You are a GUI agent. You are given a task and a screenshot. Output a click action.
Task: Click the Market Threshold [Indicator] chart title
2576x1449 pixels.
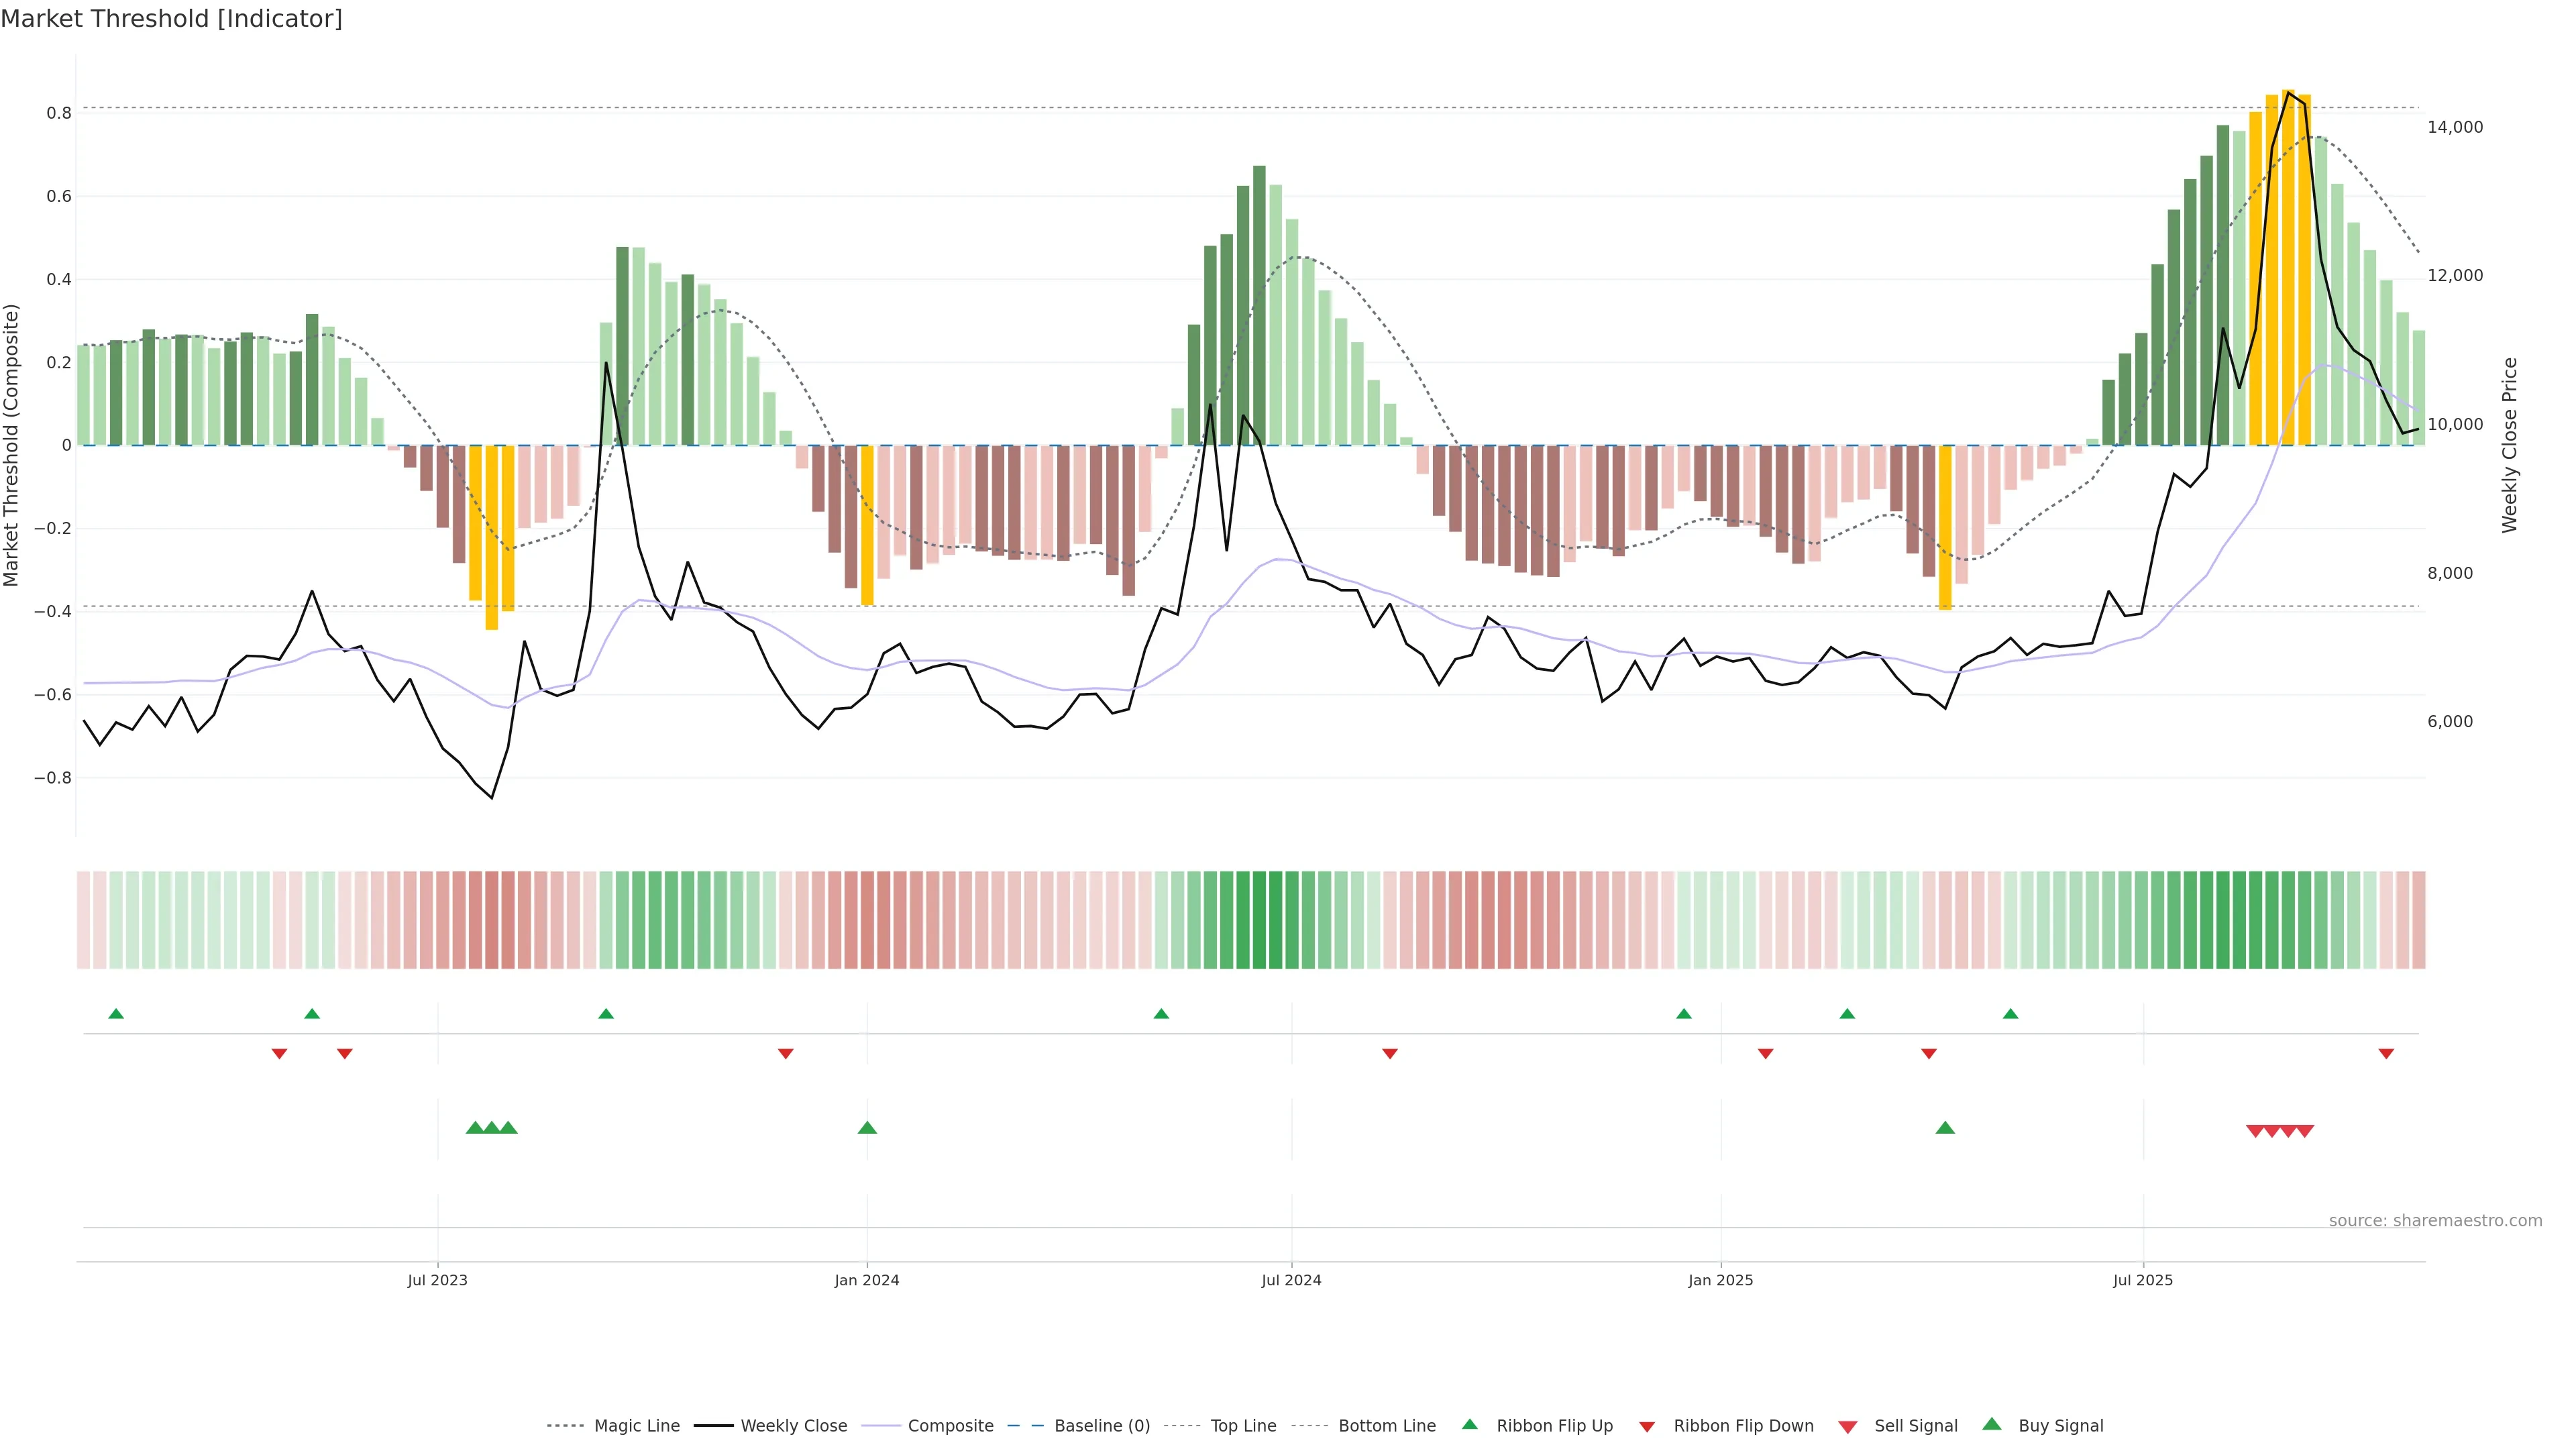coord(171,19)
